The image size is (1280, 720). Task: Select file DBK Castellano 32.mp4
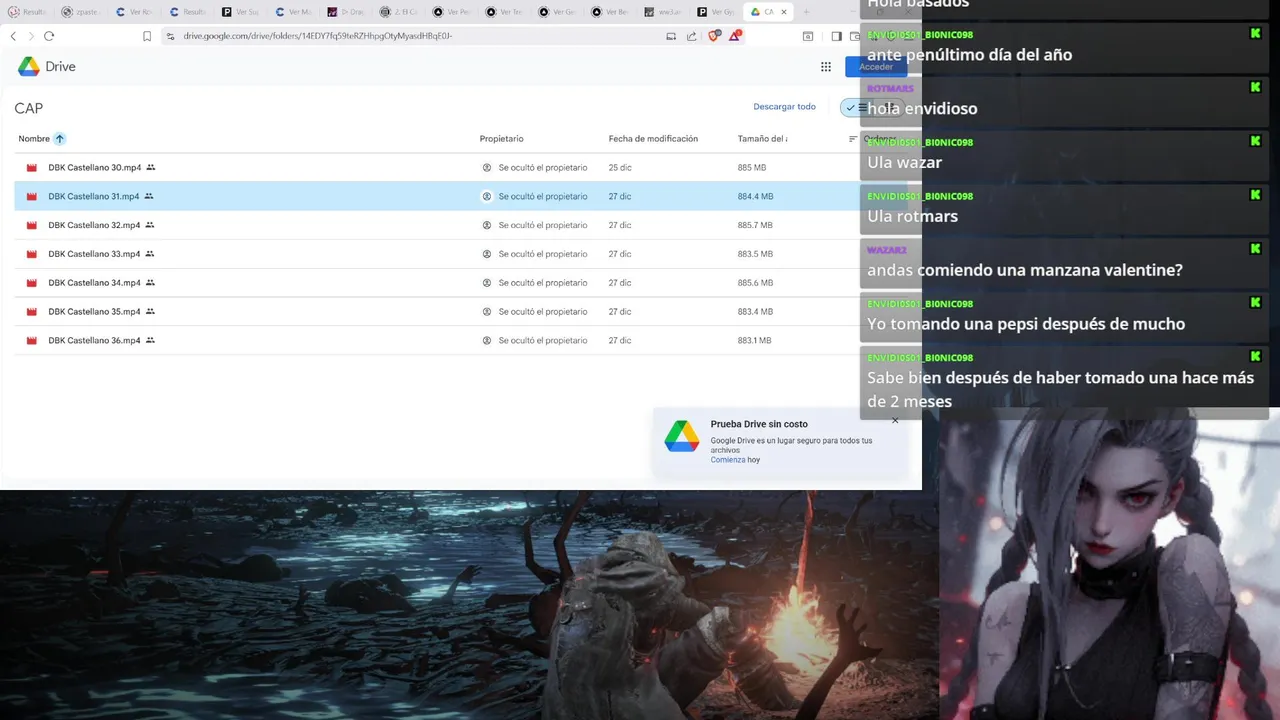[95, 226]
